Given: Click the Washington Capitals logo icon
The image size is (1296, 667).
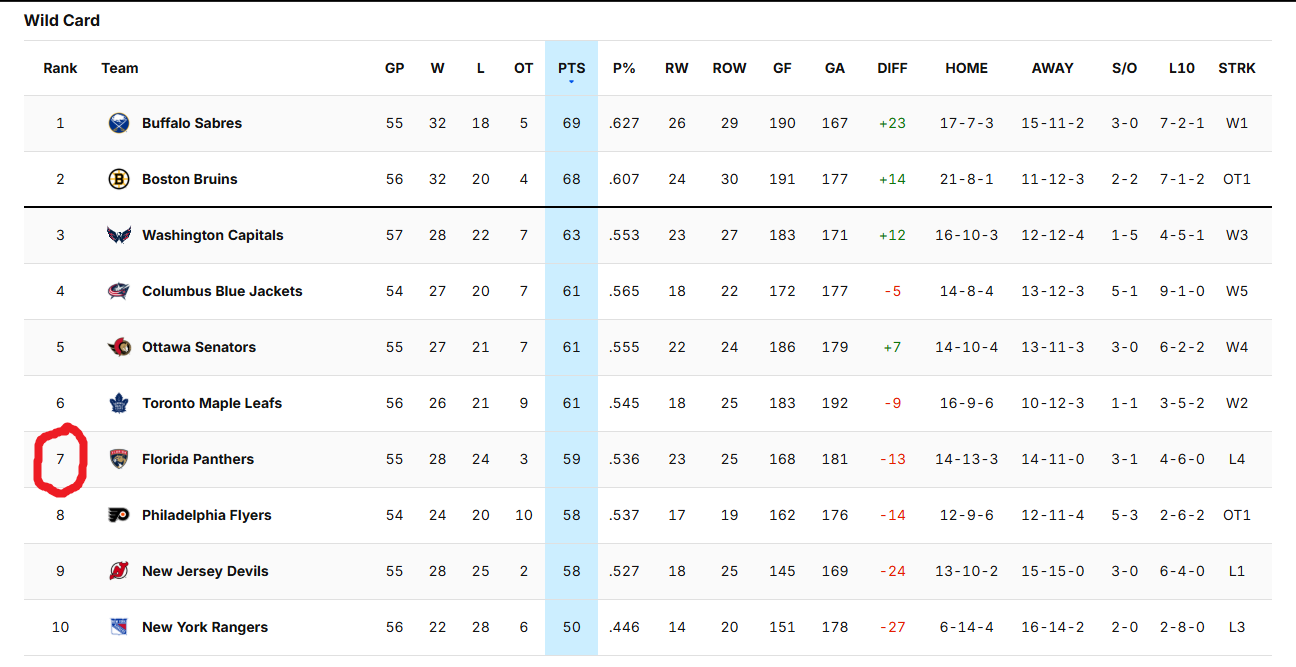Looking at the screenshot, I should tap(119, 235).
